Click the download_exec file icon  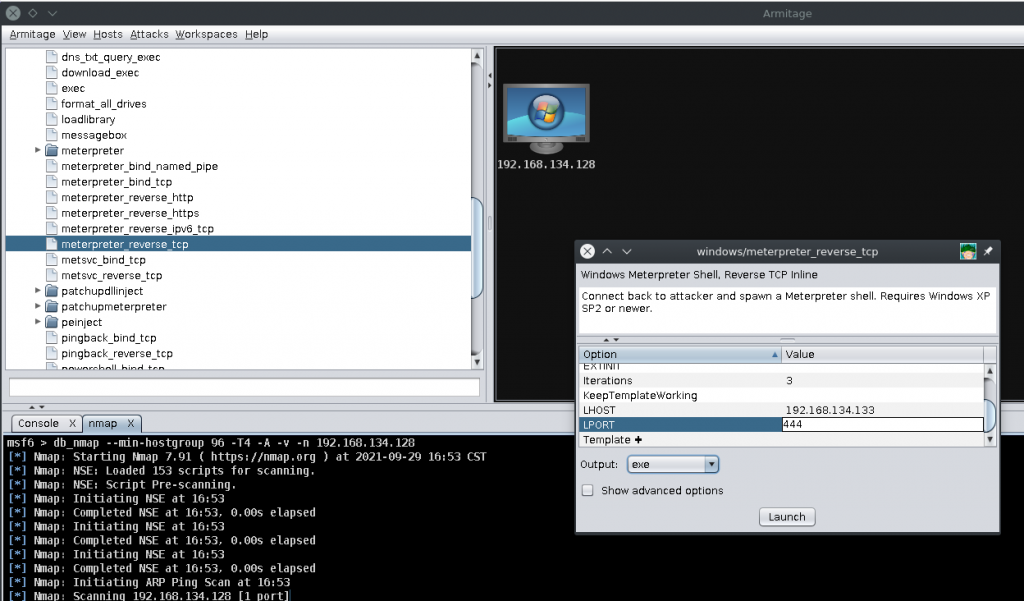(x=52, y=73)
